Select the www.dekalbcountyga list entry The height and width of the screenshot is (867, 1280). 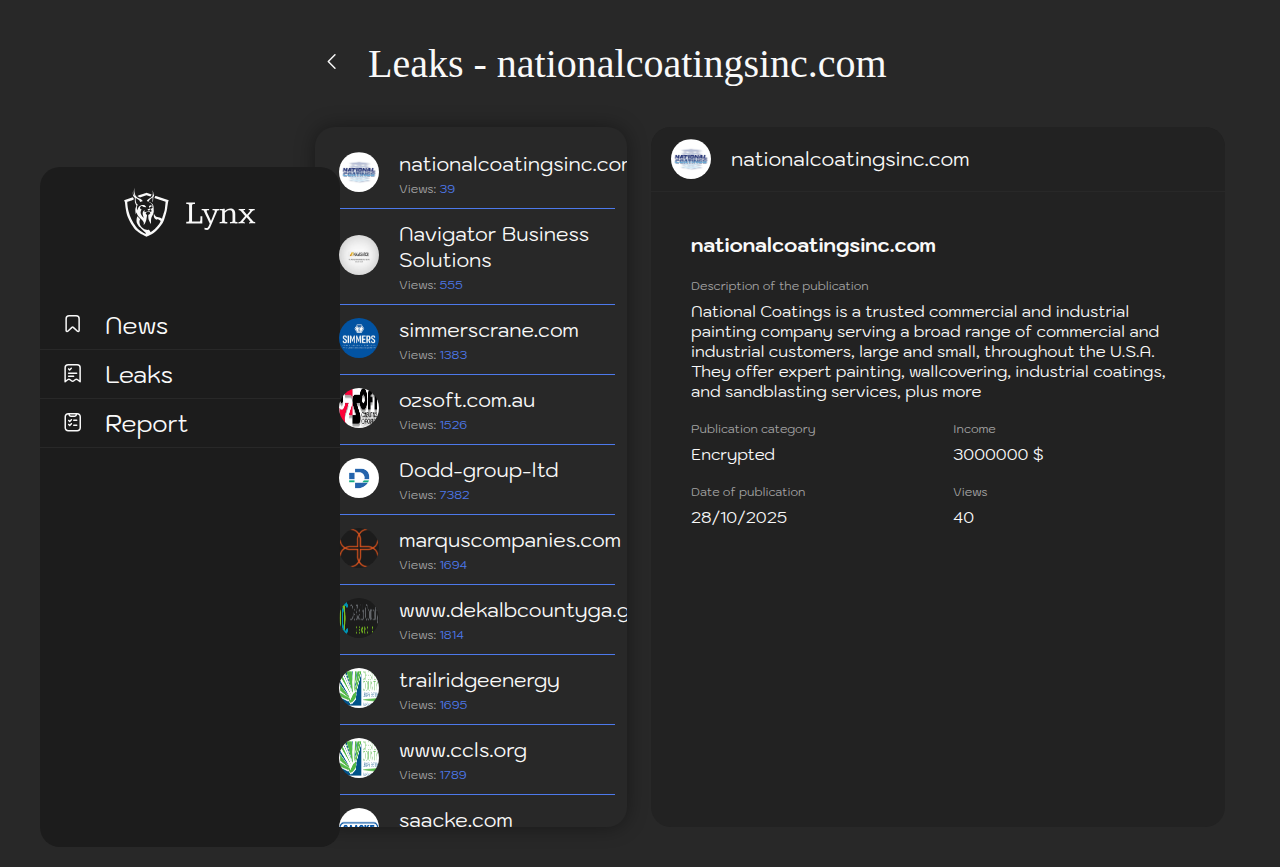point(512,611)
